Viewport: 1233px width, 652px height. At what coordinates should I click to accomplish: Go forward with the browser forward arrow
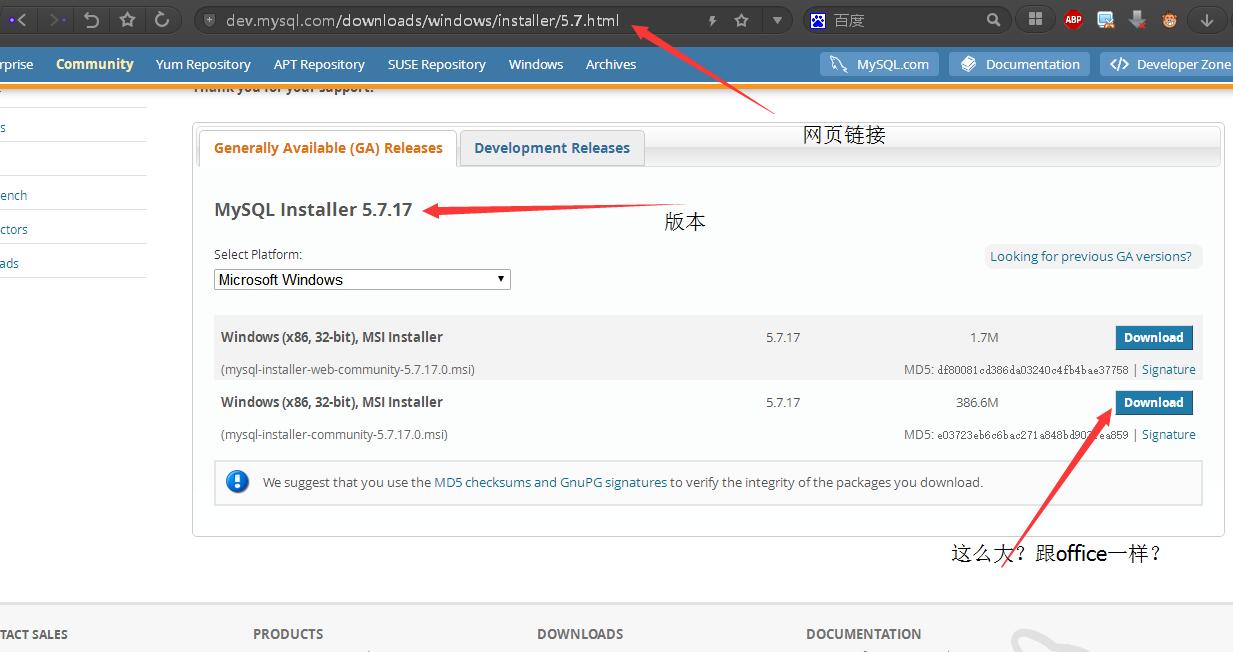tap(57, 20)
